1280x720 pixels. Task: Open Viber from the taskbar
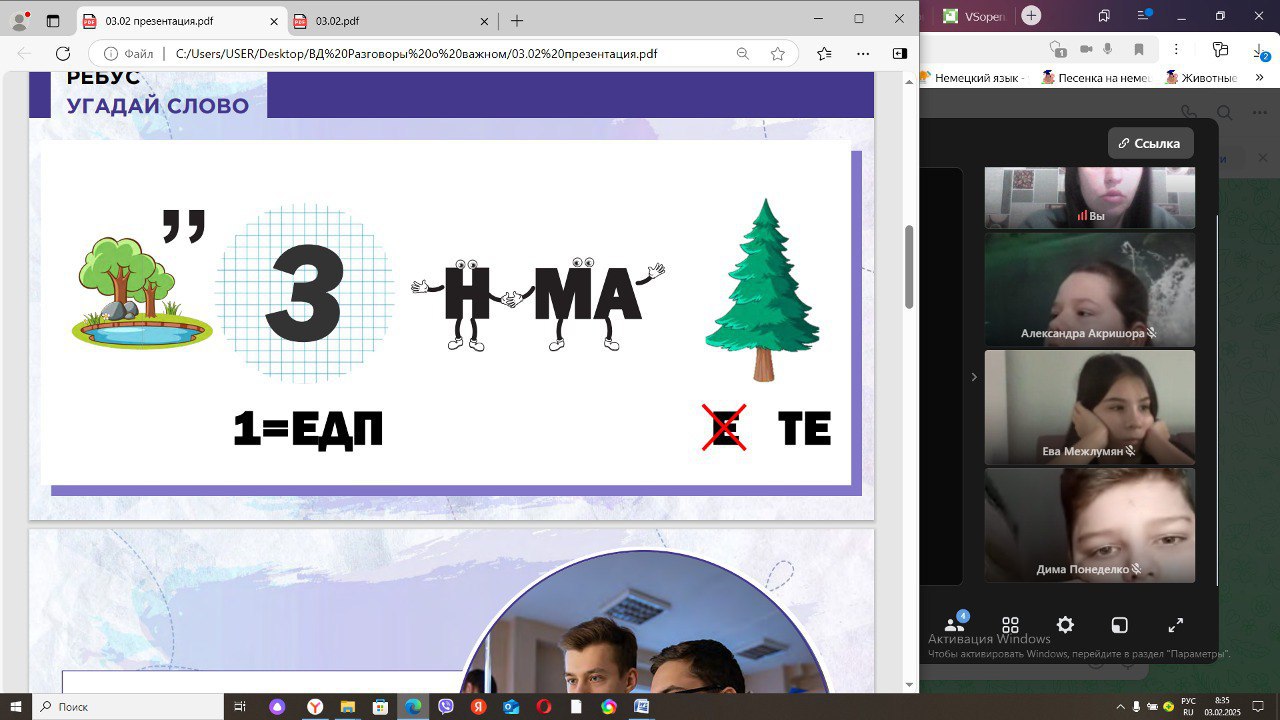coord(446,706)
